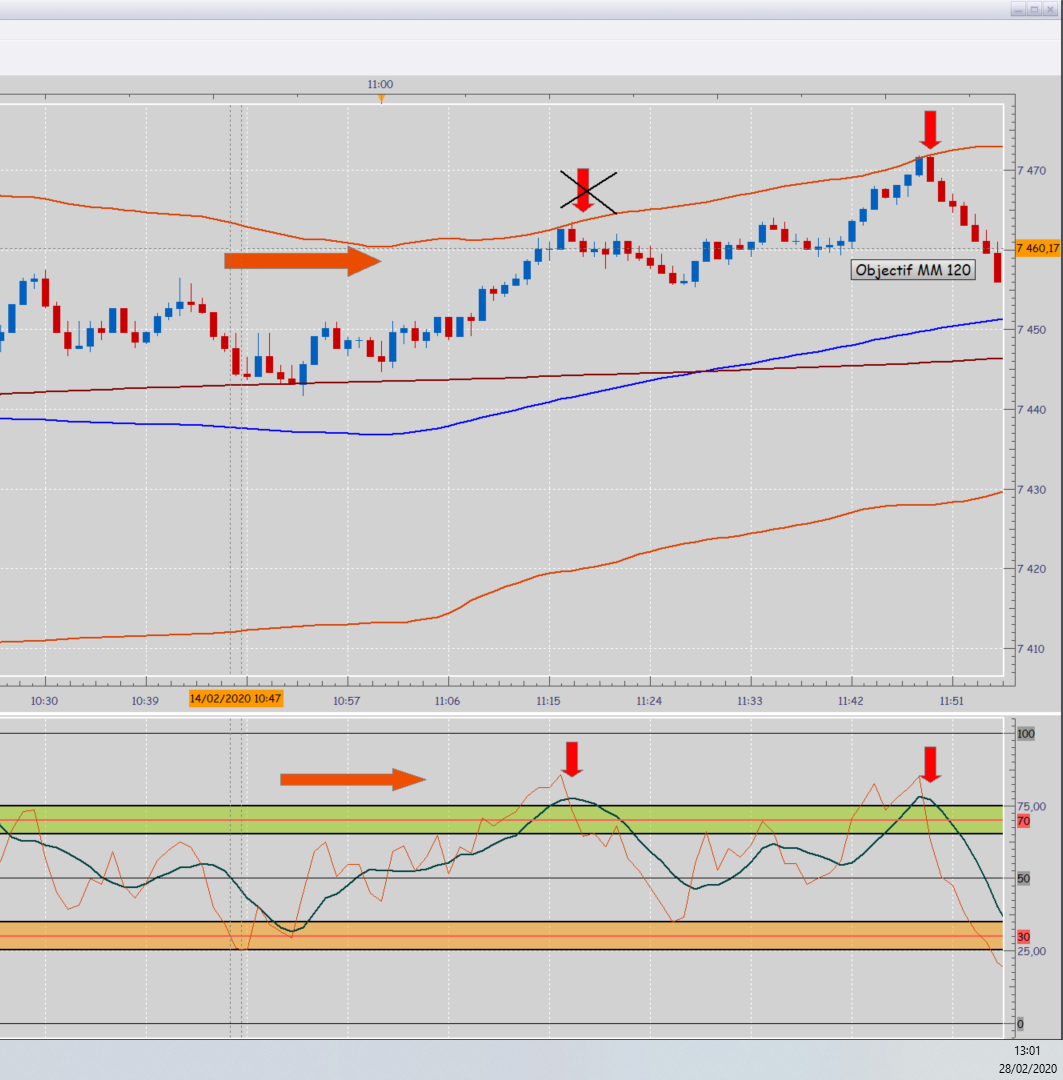The image size is (1063, 1080).
Task: Click the red 30 level tag
Action: pyautogui.click(x=1024, y=937)
